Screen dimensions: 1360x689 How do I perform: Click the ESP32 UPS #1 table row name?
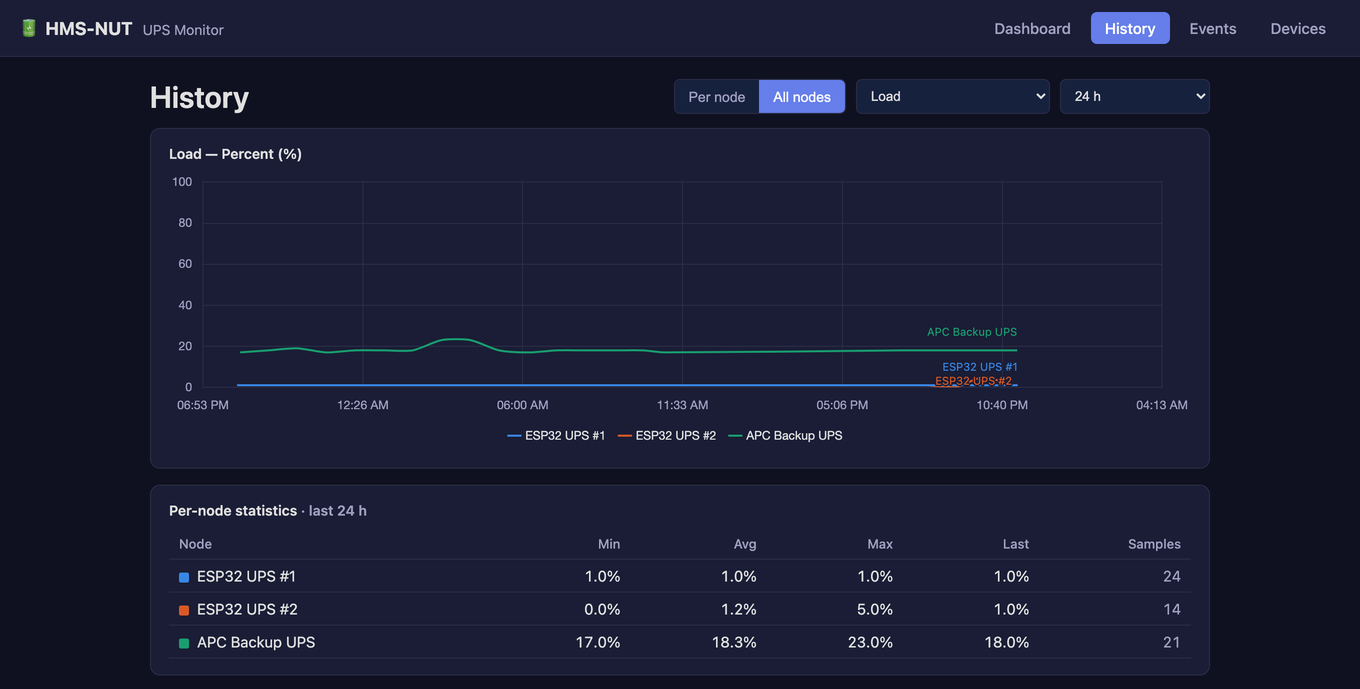tap(246, 576)
